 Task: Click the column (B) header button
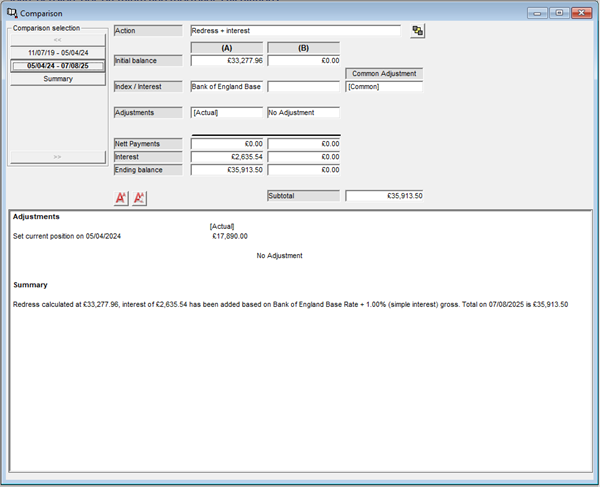(303, 48)
